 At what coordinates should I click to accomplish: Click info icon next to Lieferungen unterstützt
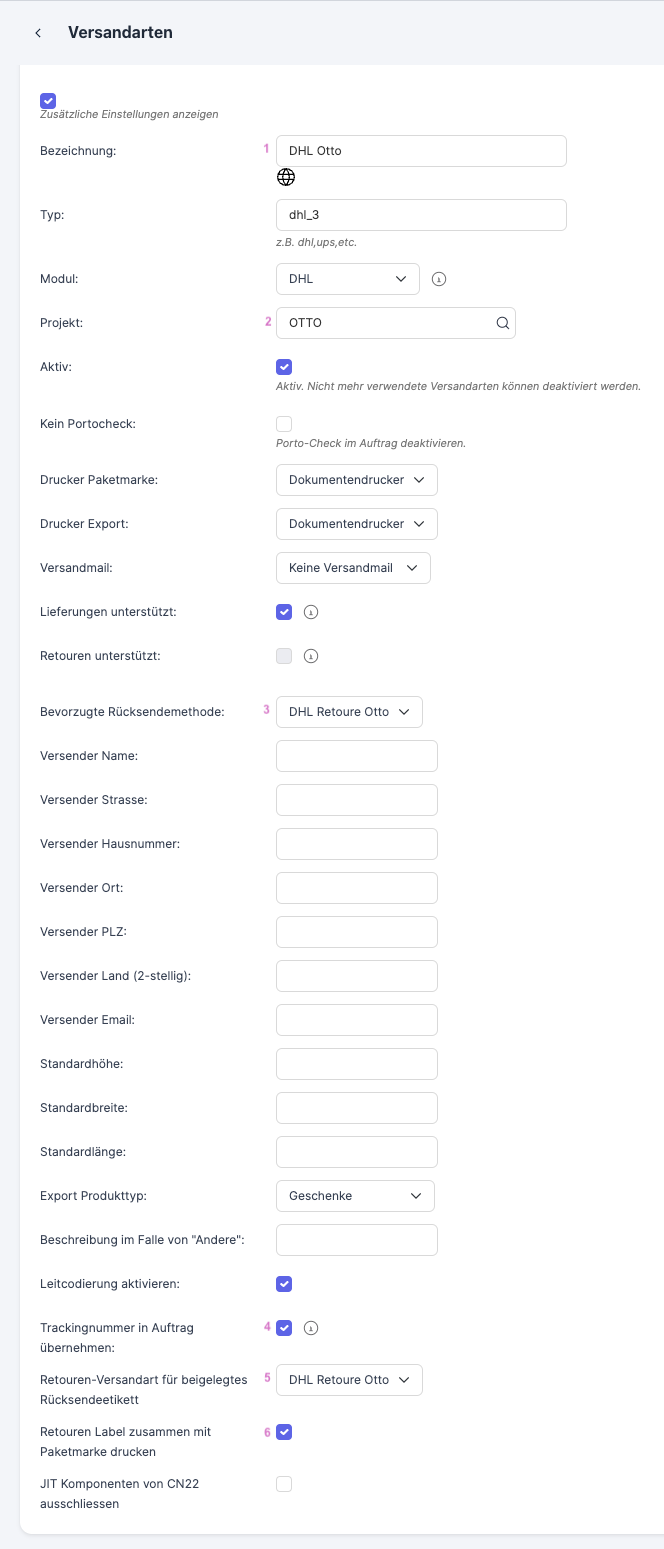point(310,612)
